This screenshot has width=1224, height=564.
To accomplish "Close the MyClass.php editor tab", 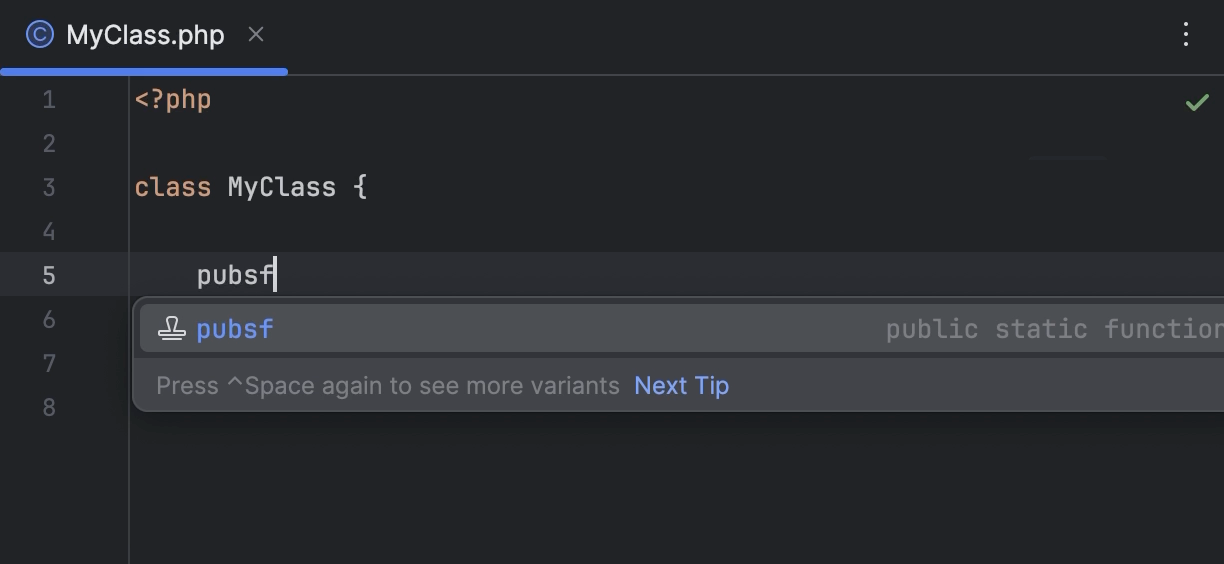I will [x=256, y=35].
